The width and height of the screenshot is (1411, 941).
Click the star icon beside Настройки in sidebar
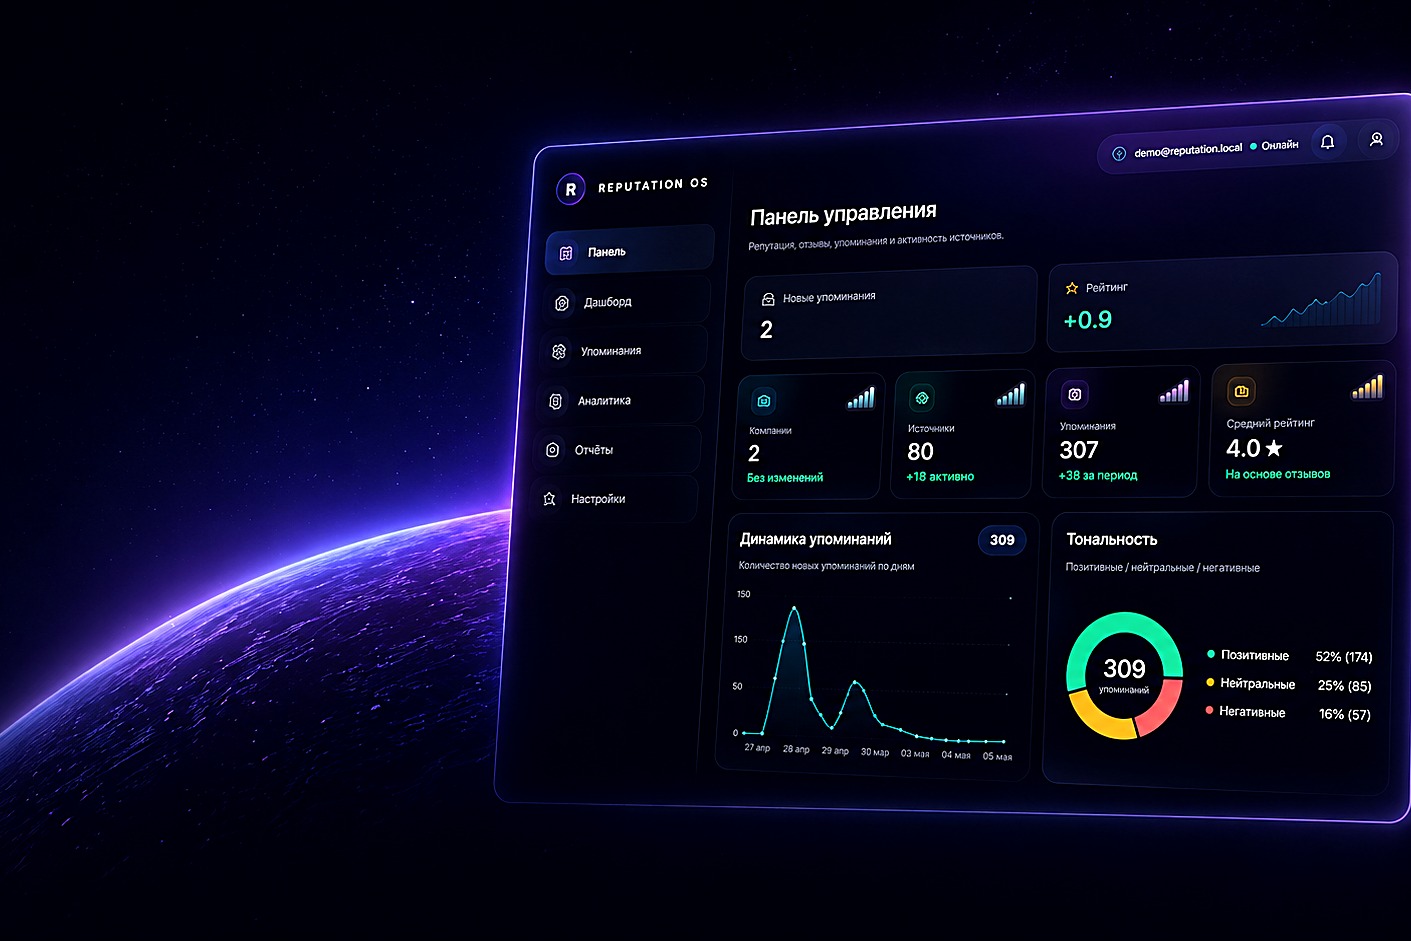pyautogui.click(x=549, y=499)
